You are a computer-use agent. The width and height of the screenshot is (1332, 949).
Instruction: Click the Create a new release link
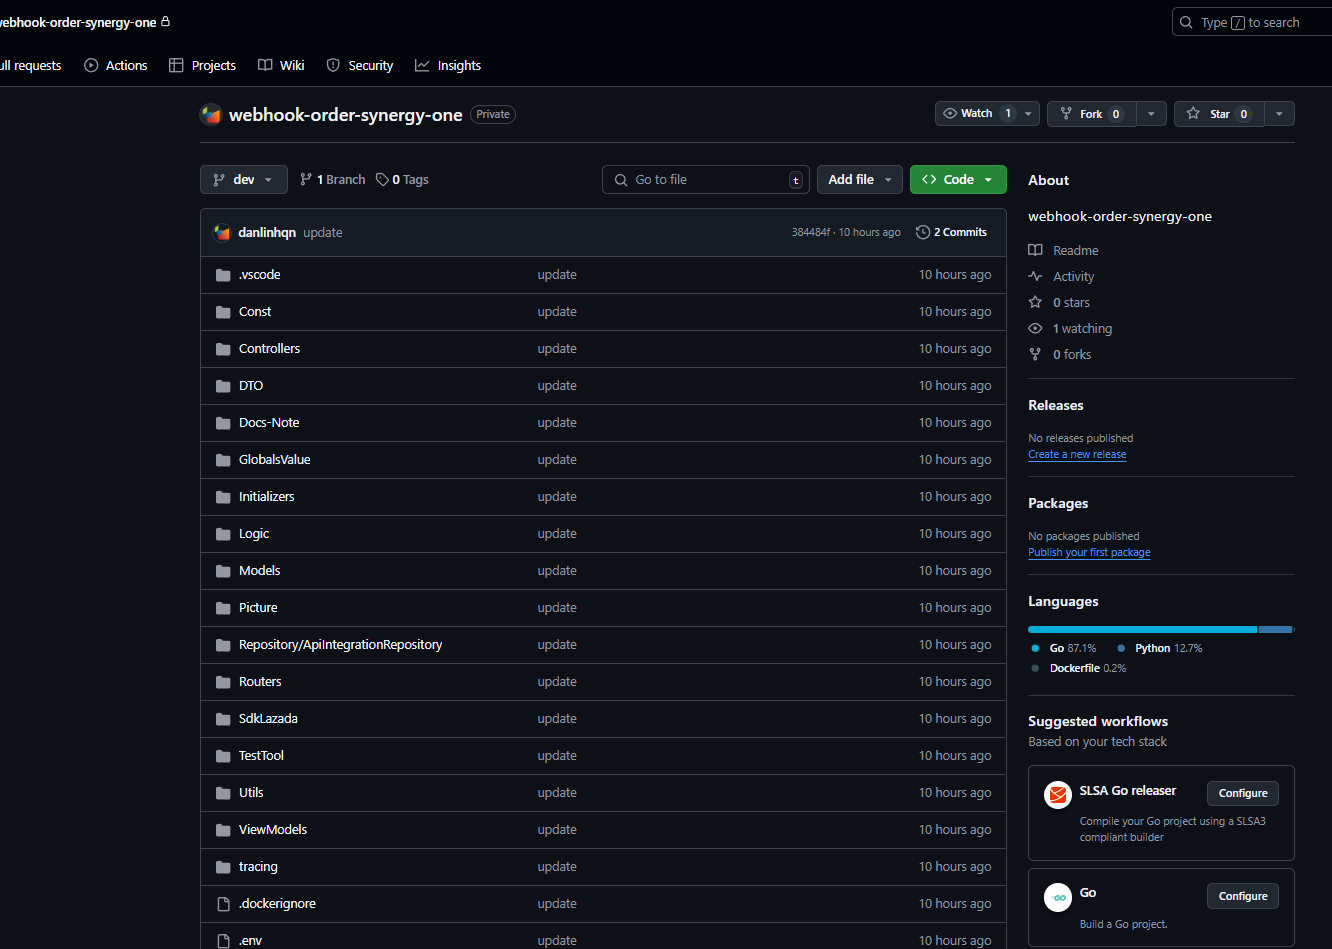[x=1077, y=454]
